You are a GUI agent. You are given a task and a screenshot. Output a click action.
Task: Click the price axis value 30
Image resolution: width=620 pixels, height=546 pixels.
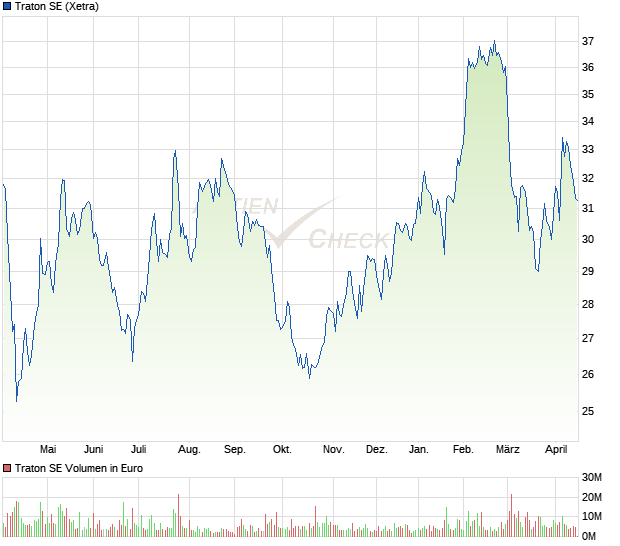588,239
